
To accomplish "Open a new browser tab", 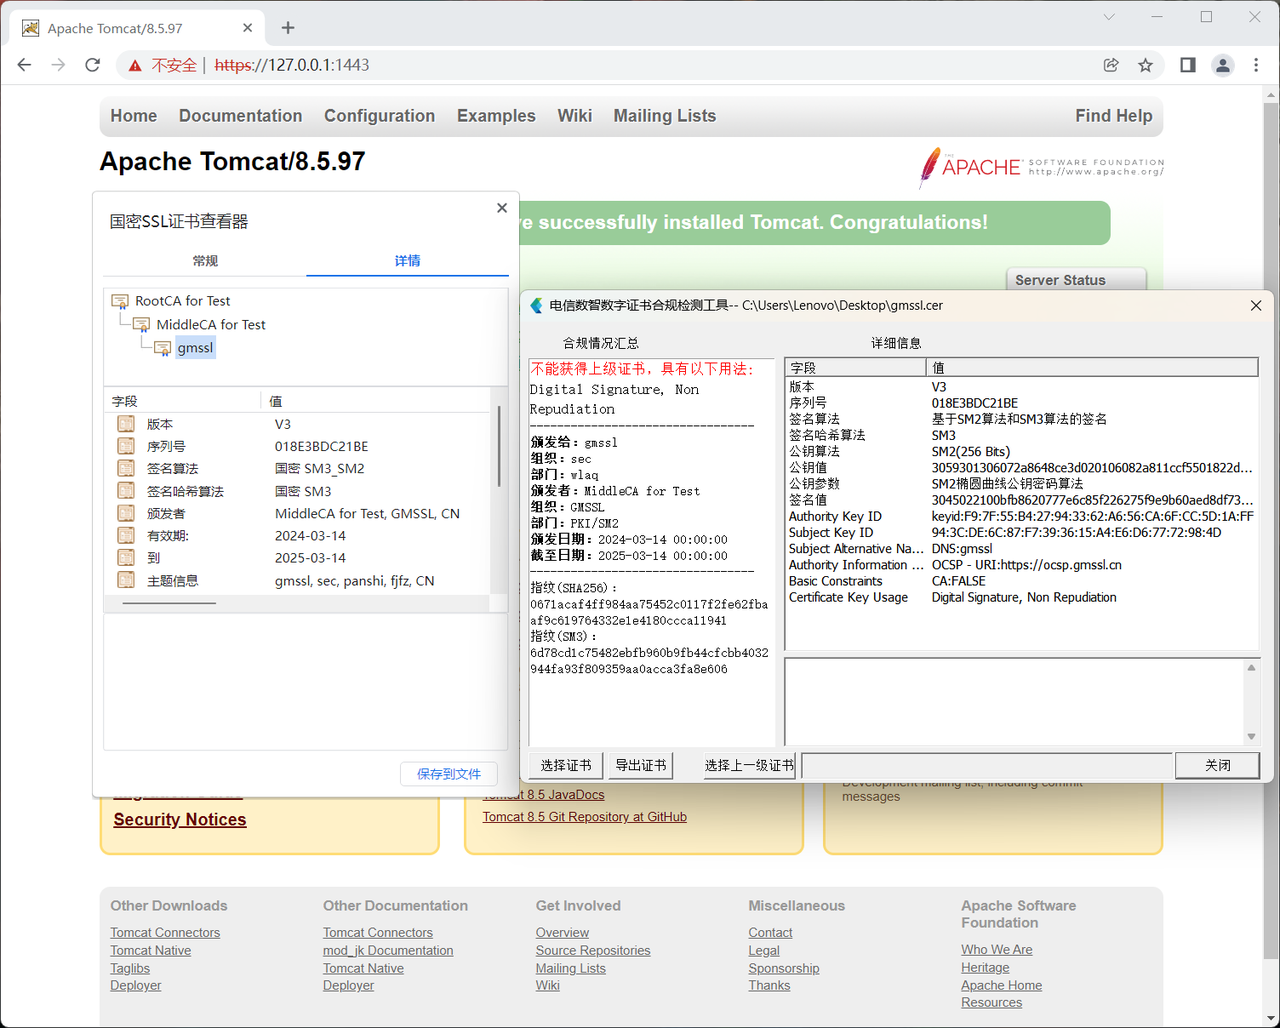I will click(x=288, y=28).
